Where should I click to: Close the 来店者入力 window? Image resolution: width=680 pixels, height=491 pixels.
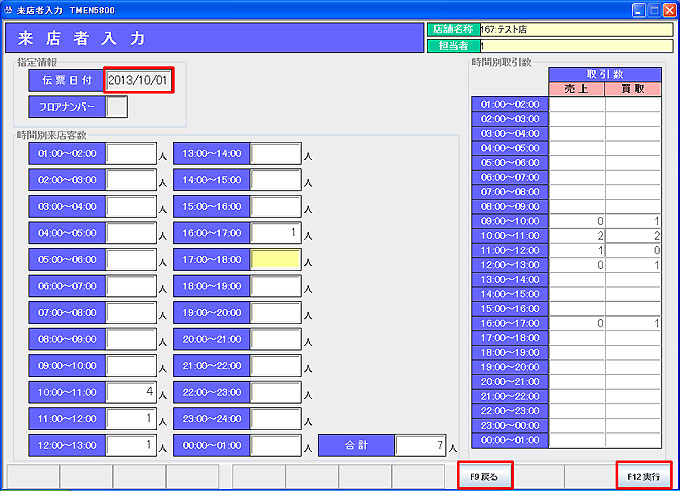pyautogui.click(x=669, y=8)
